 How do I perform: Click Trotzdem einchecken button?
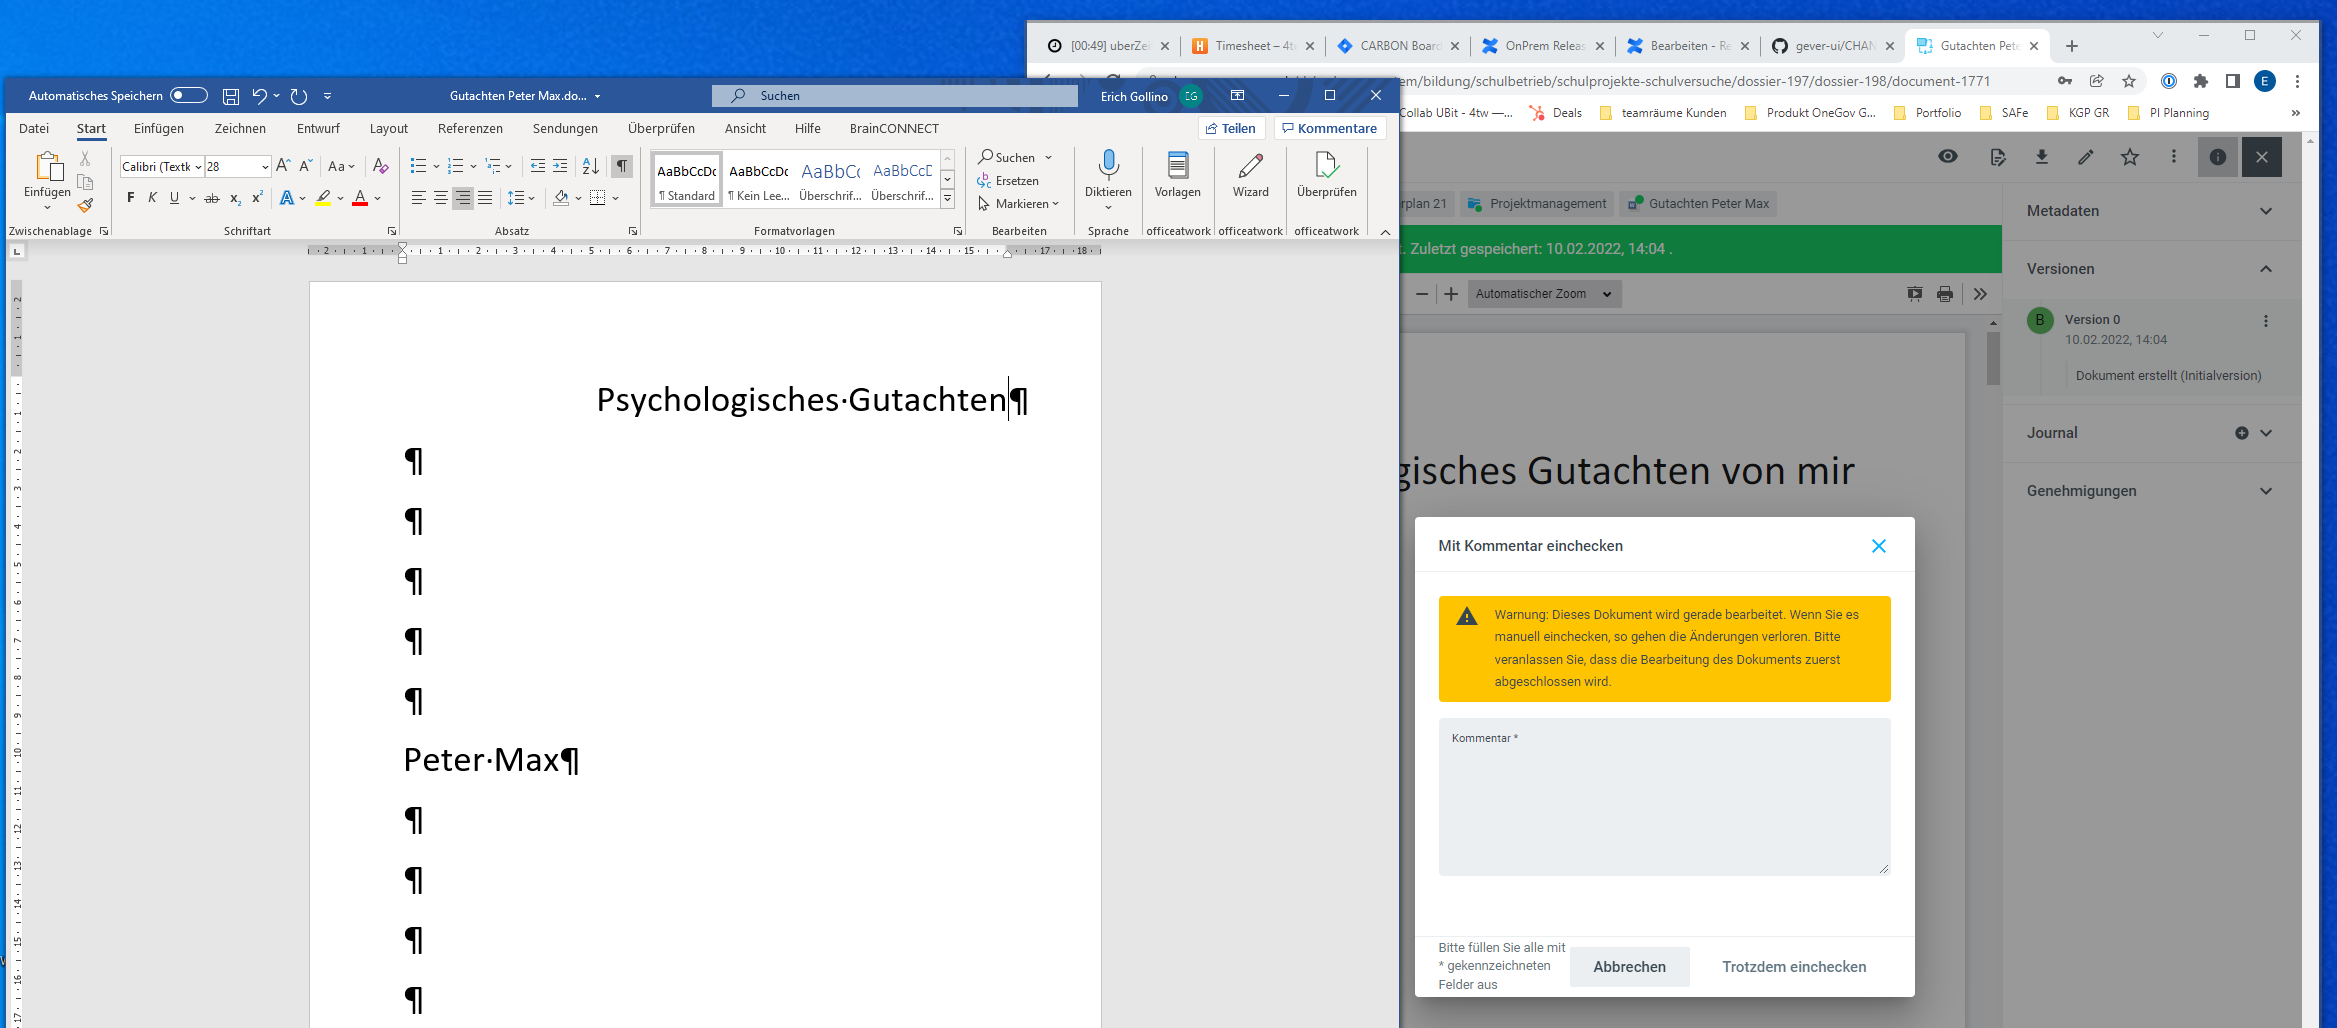pos(1794,967)
